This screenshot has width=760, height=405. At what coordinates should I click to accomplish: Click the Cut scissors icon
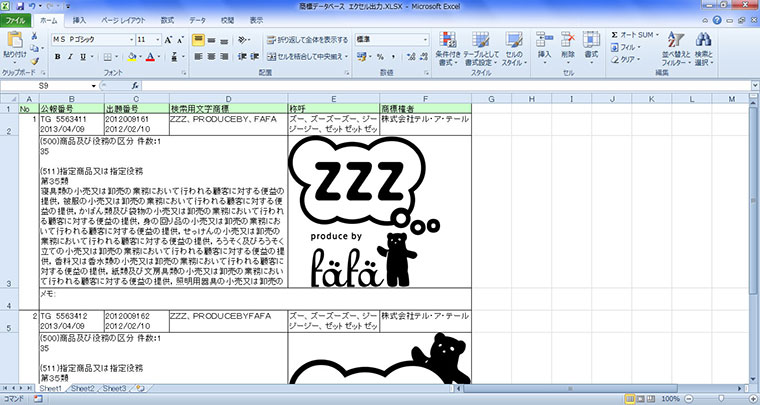34,36
